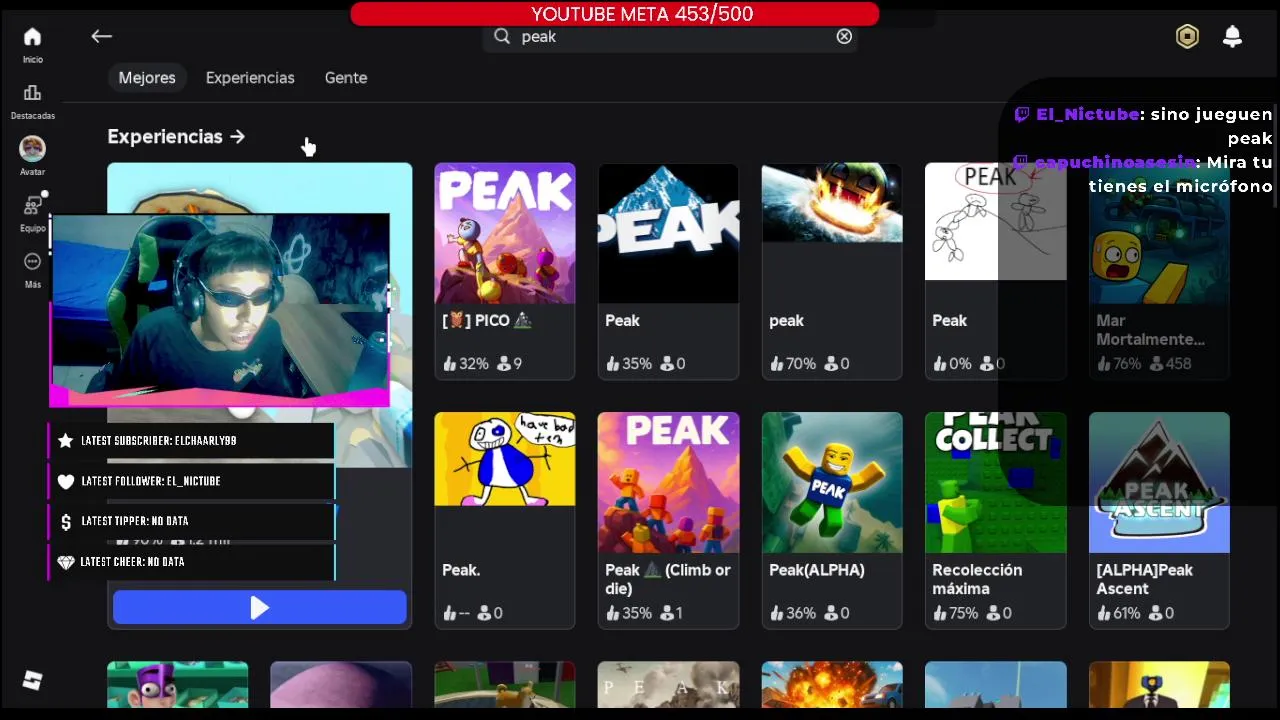Screen dimensions: 1280x720
Task: Play the featured experience
Action: pyautogui.click(x=259, y=608)
